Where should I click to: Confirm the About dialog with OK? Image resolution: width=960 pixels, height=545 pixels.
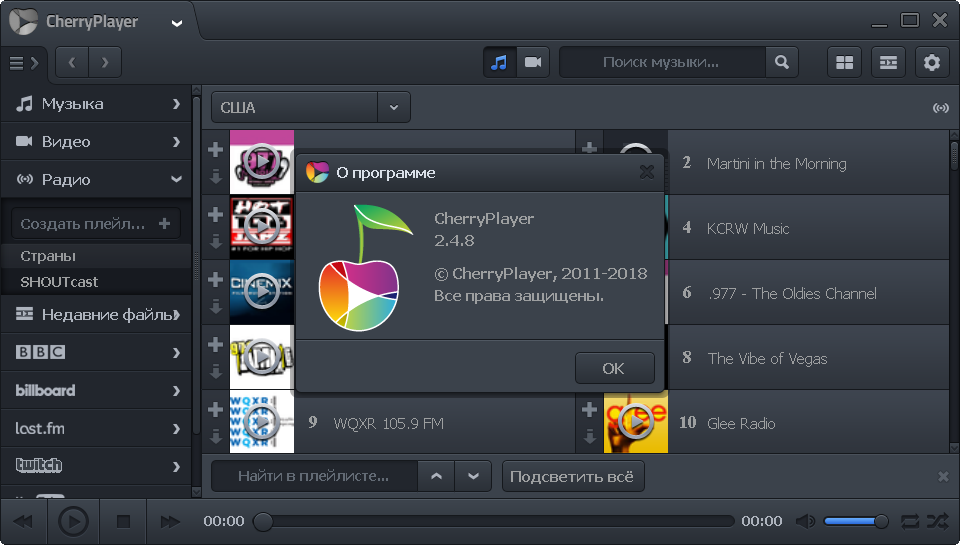(615, 368)
